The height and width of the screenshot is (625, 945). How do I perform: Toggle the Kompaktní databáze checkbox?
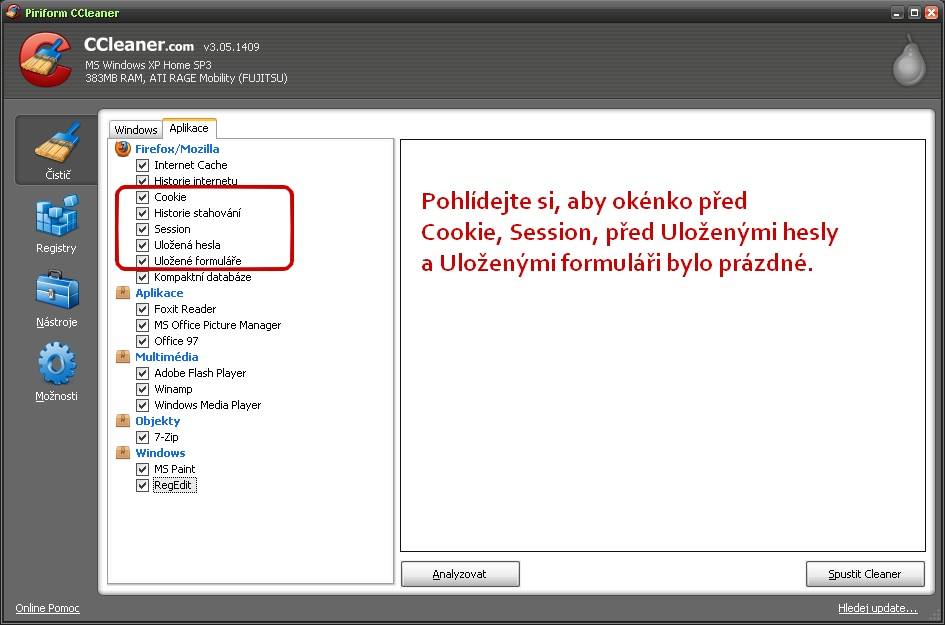142,277
